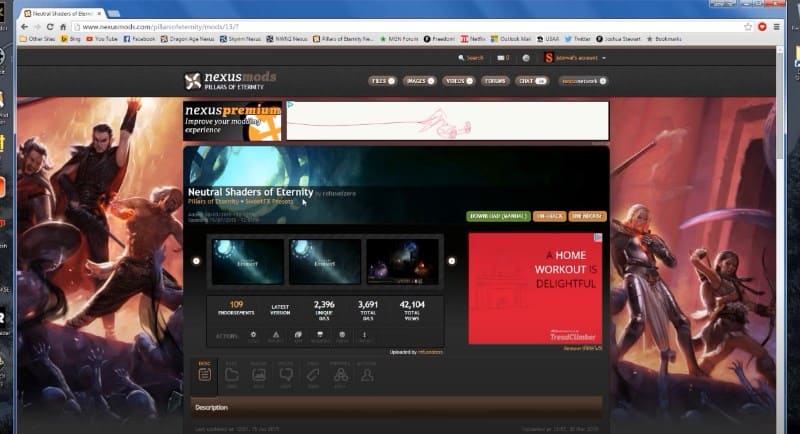800x434 pixels.
Task: Open the YouTube bookmark
Action: (x=102, y=39)
